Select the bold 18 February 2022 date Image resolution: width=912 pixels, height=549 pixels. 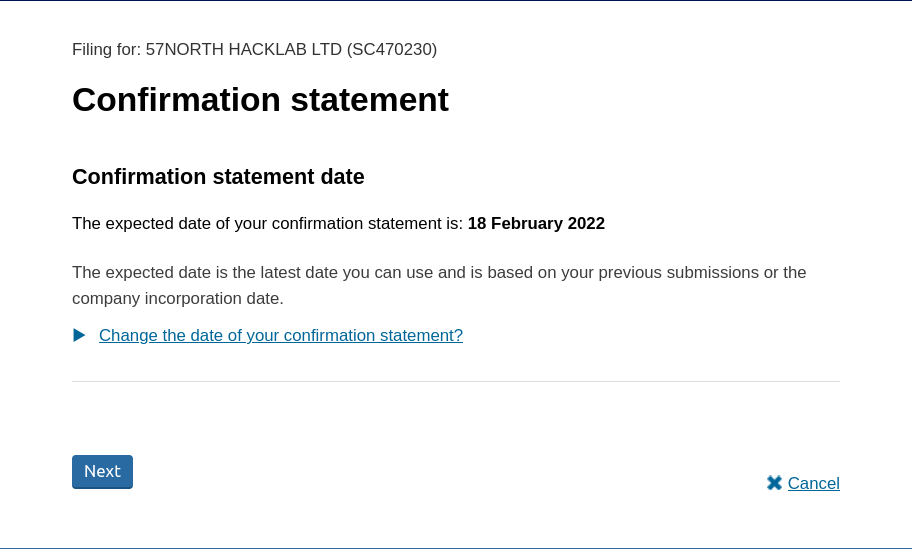point(536,224)
